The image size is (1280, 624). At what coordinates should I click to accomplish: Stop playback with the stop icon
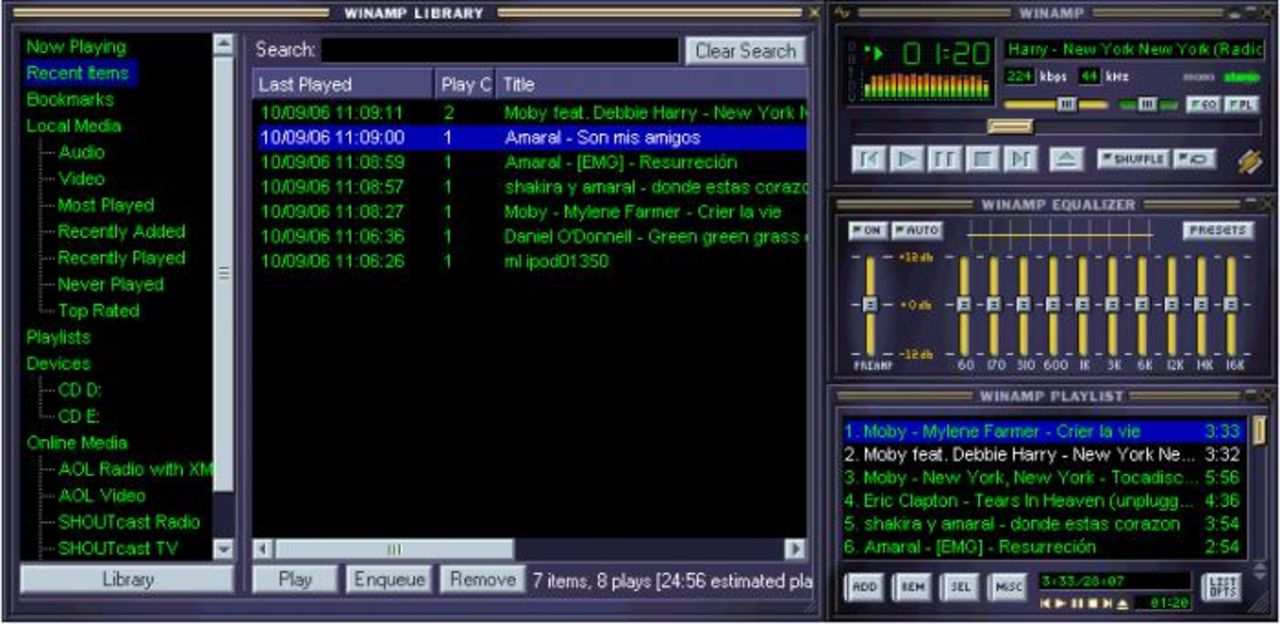click(x=982, y=157)
